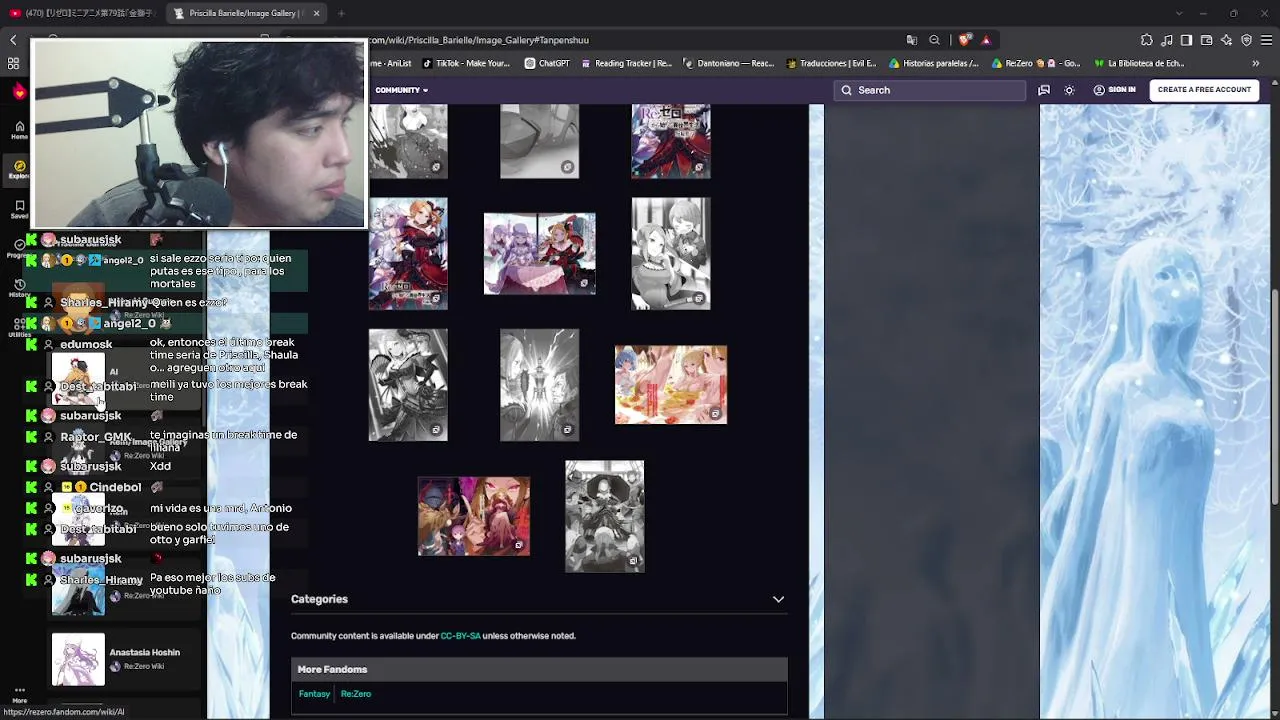
Task: Open the Fandom discussions icon
Action: (1044, 90)
